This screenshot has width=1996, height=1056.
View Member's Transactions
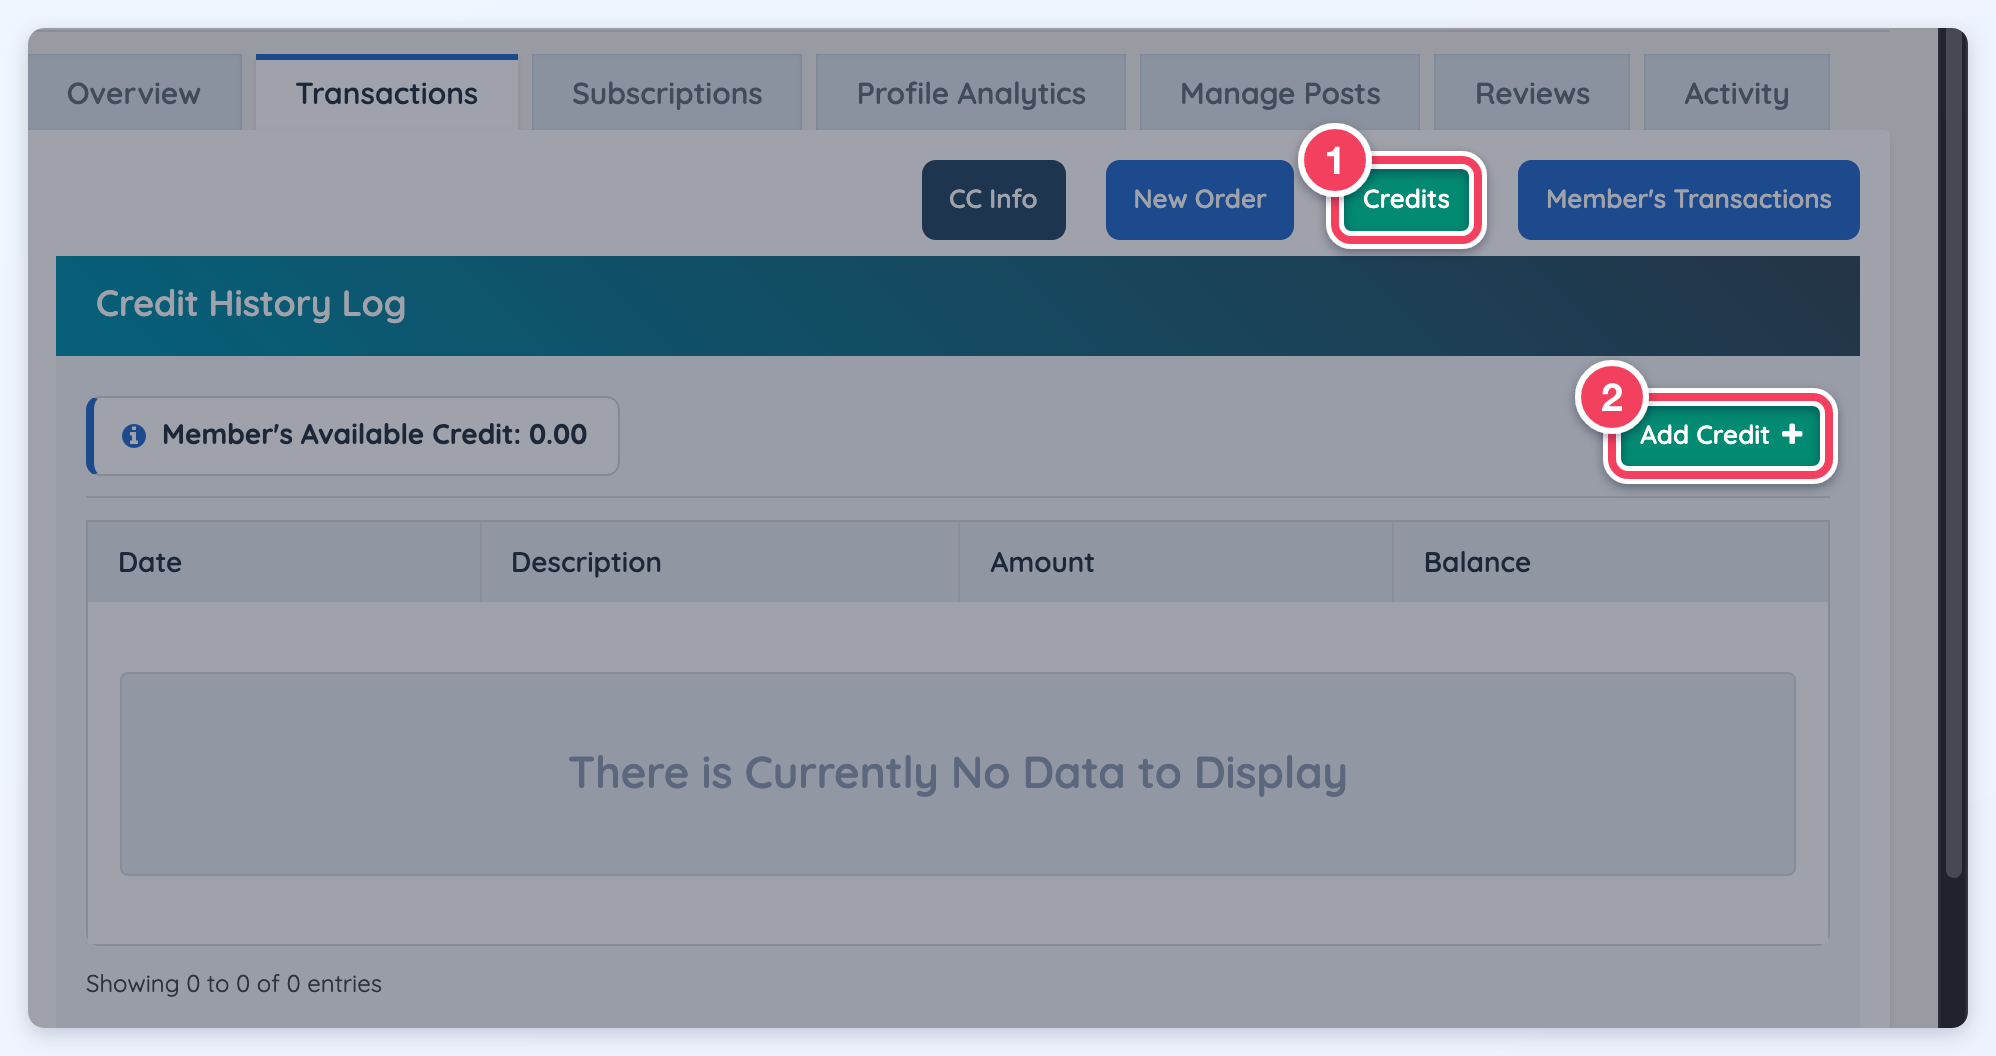1689,199
